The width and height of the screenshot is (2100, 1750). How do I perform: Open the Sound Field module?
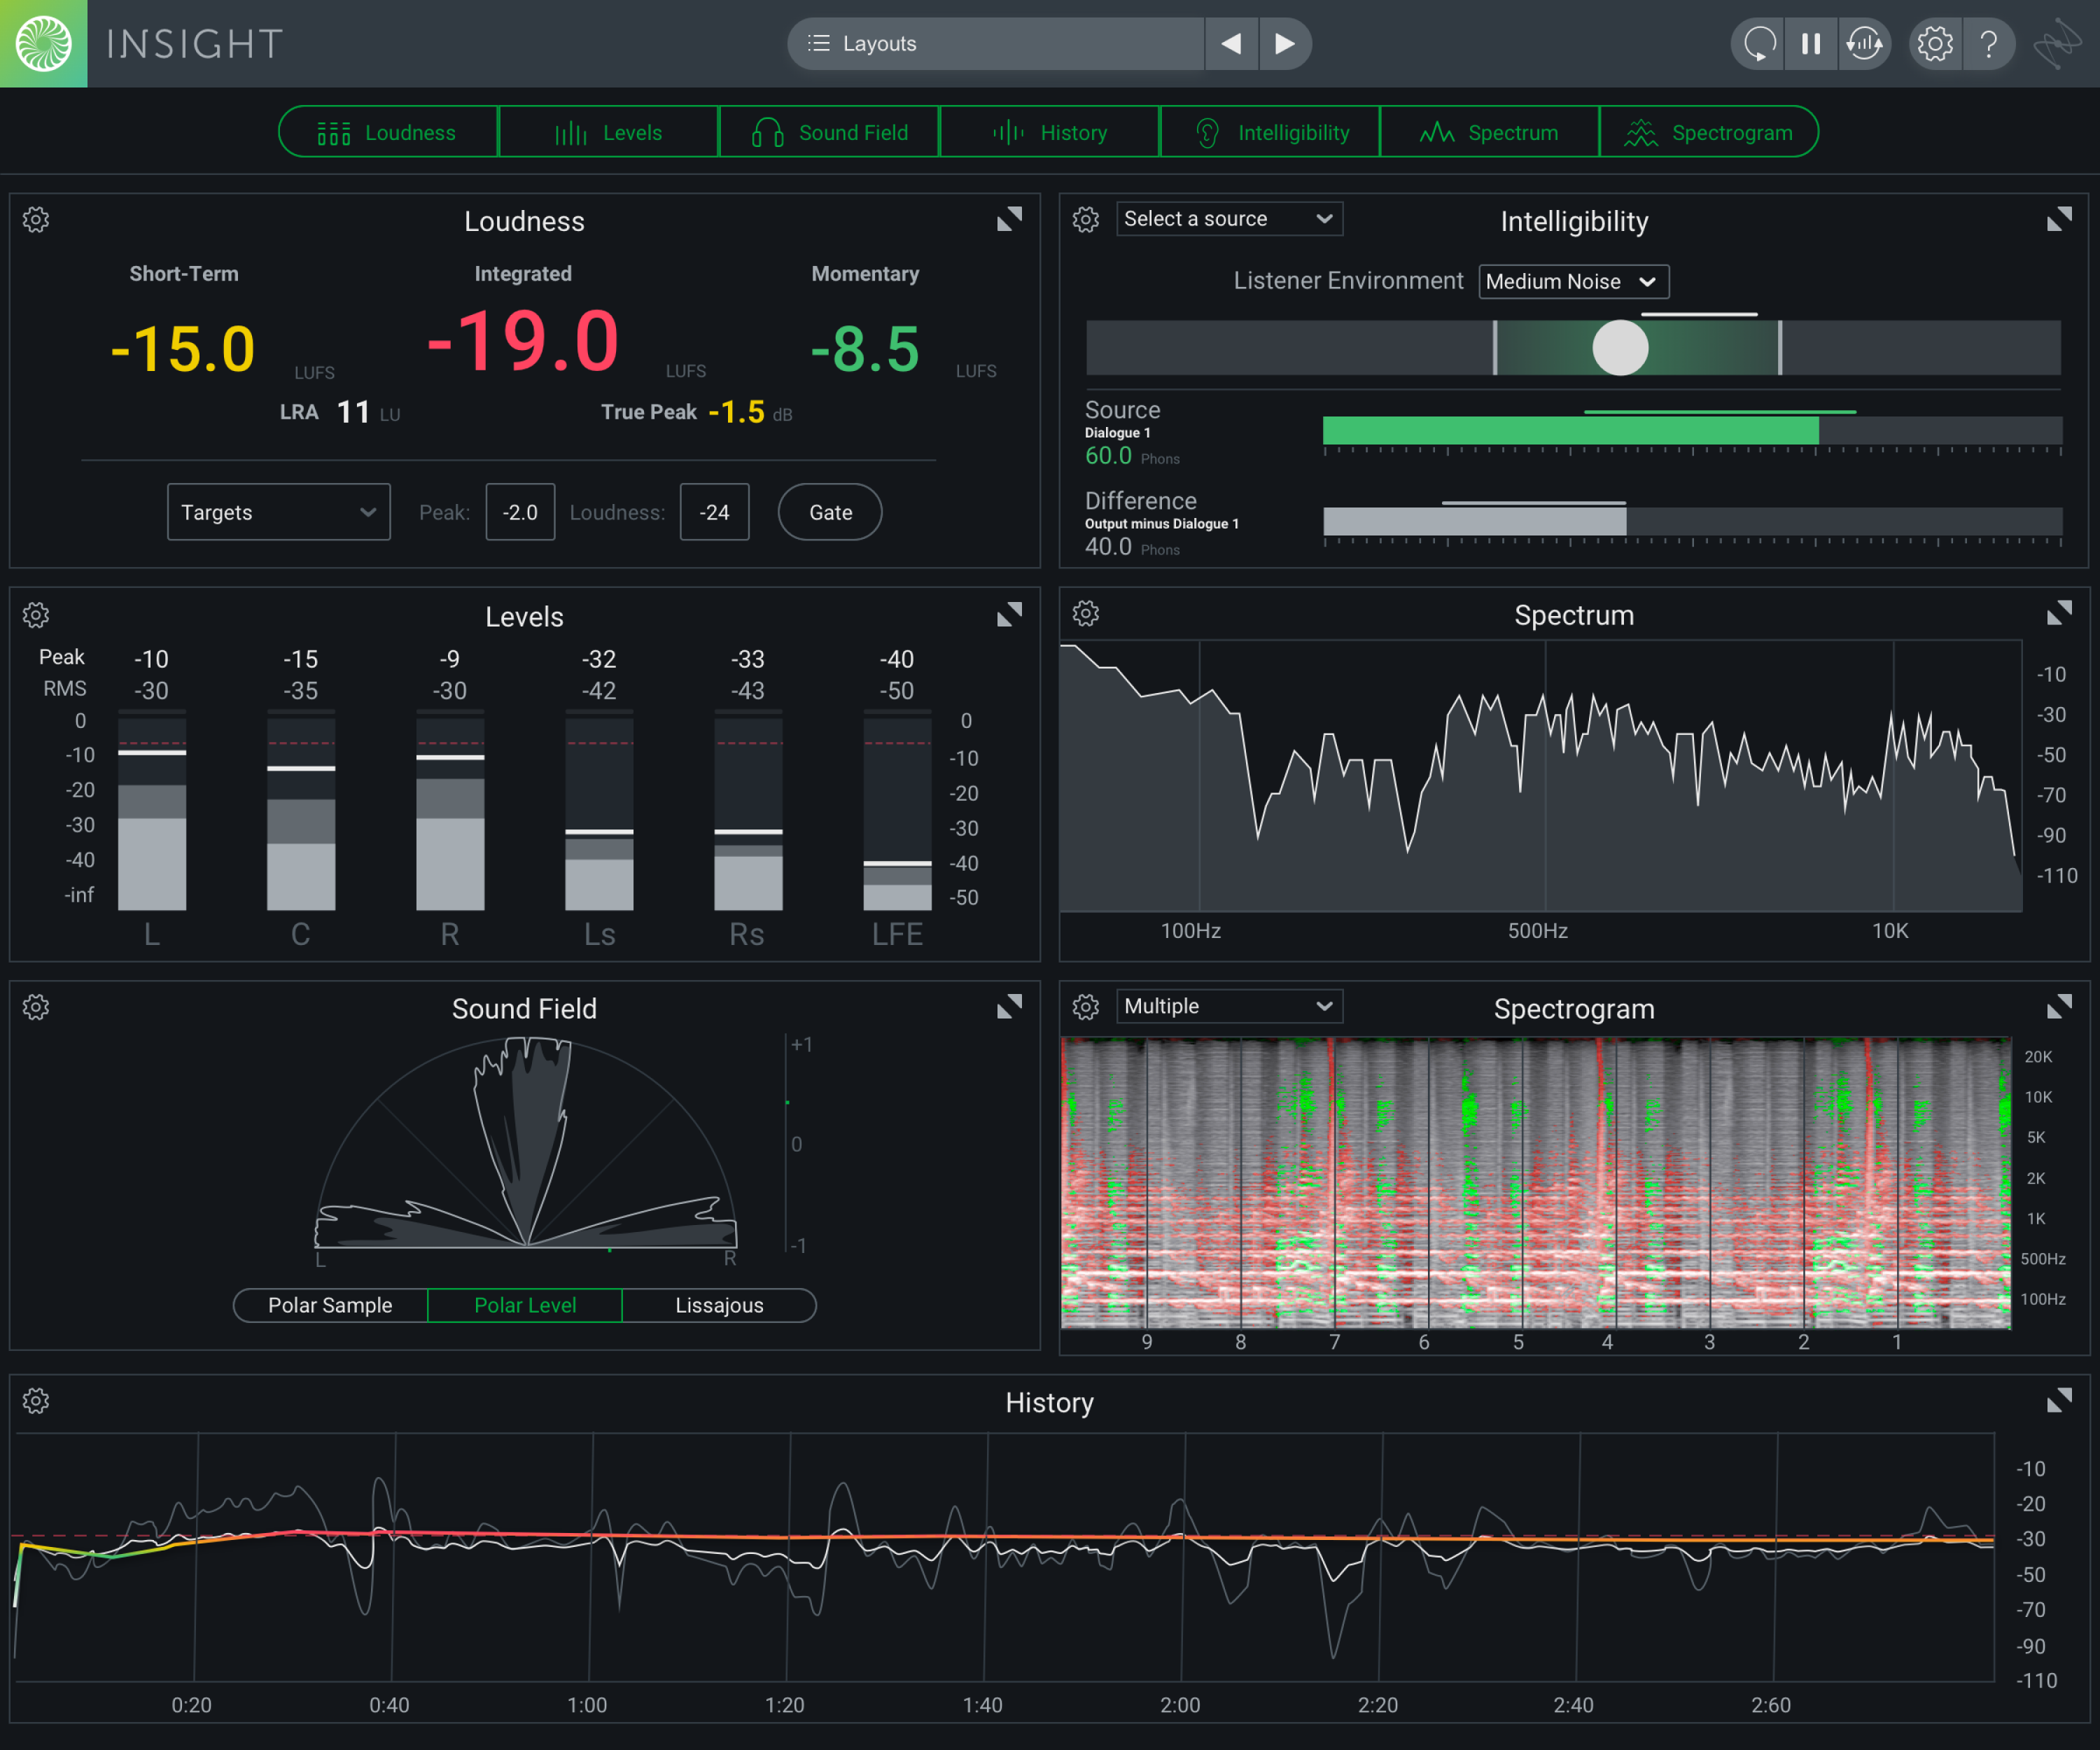[829, 131]
